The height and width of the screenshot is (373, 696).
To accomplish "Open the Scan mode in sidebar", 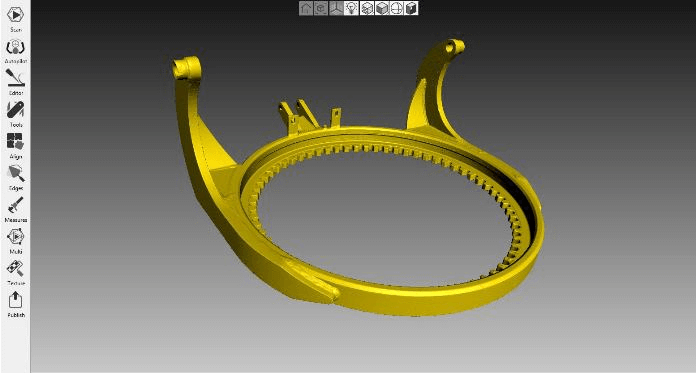I will click(15, 15).
